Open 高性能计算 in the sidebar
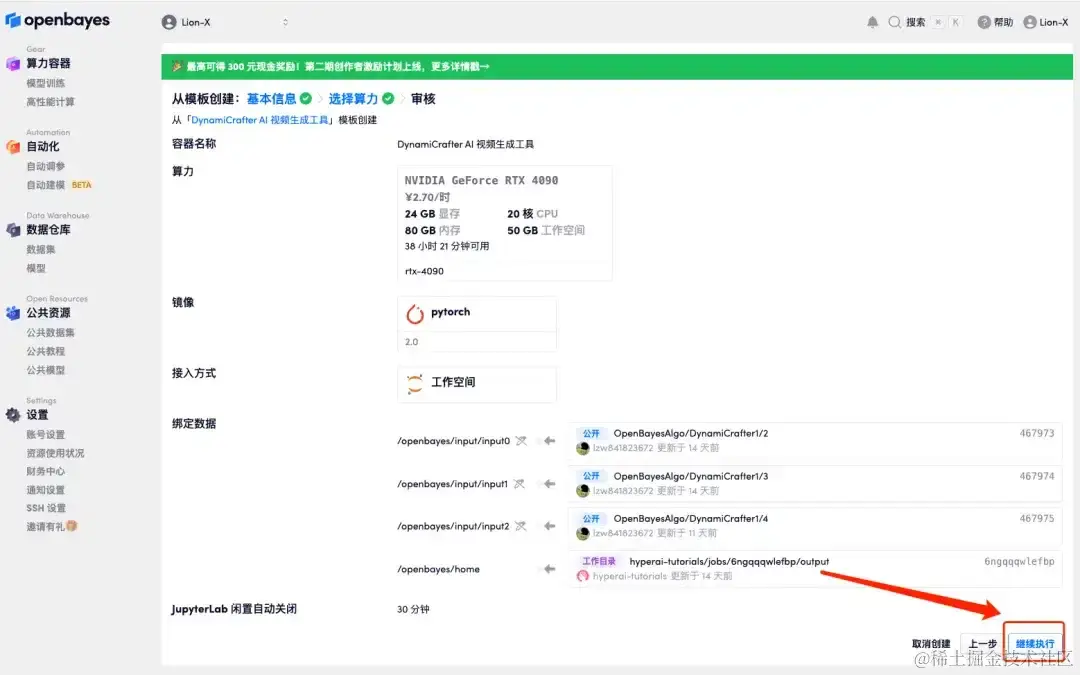 point(50,101)
